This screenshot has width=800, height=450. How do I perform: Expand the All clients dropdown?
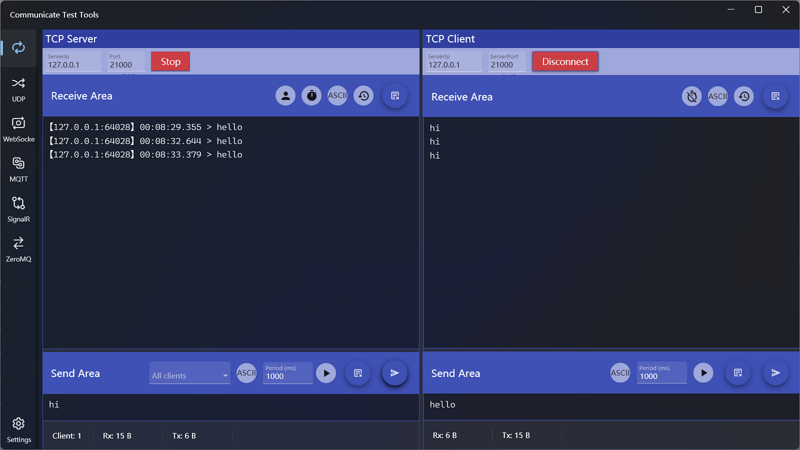[x=189, y=375]
